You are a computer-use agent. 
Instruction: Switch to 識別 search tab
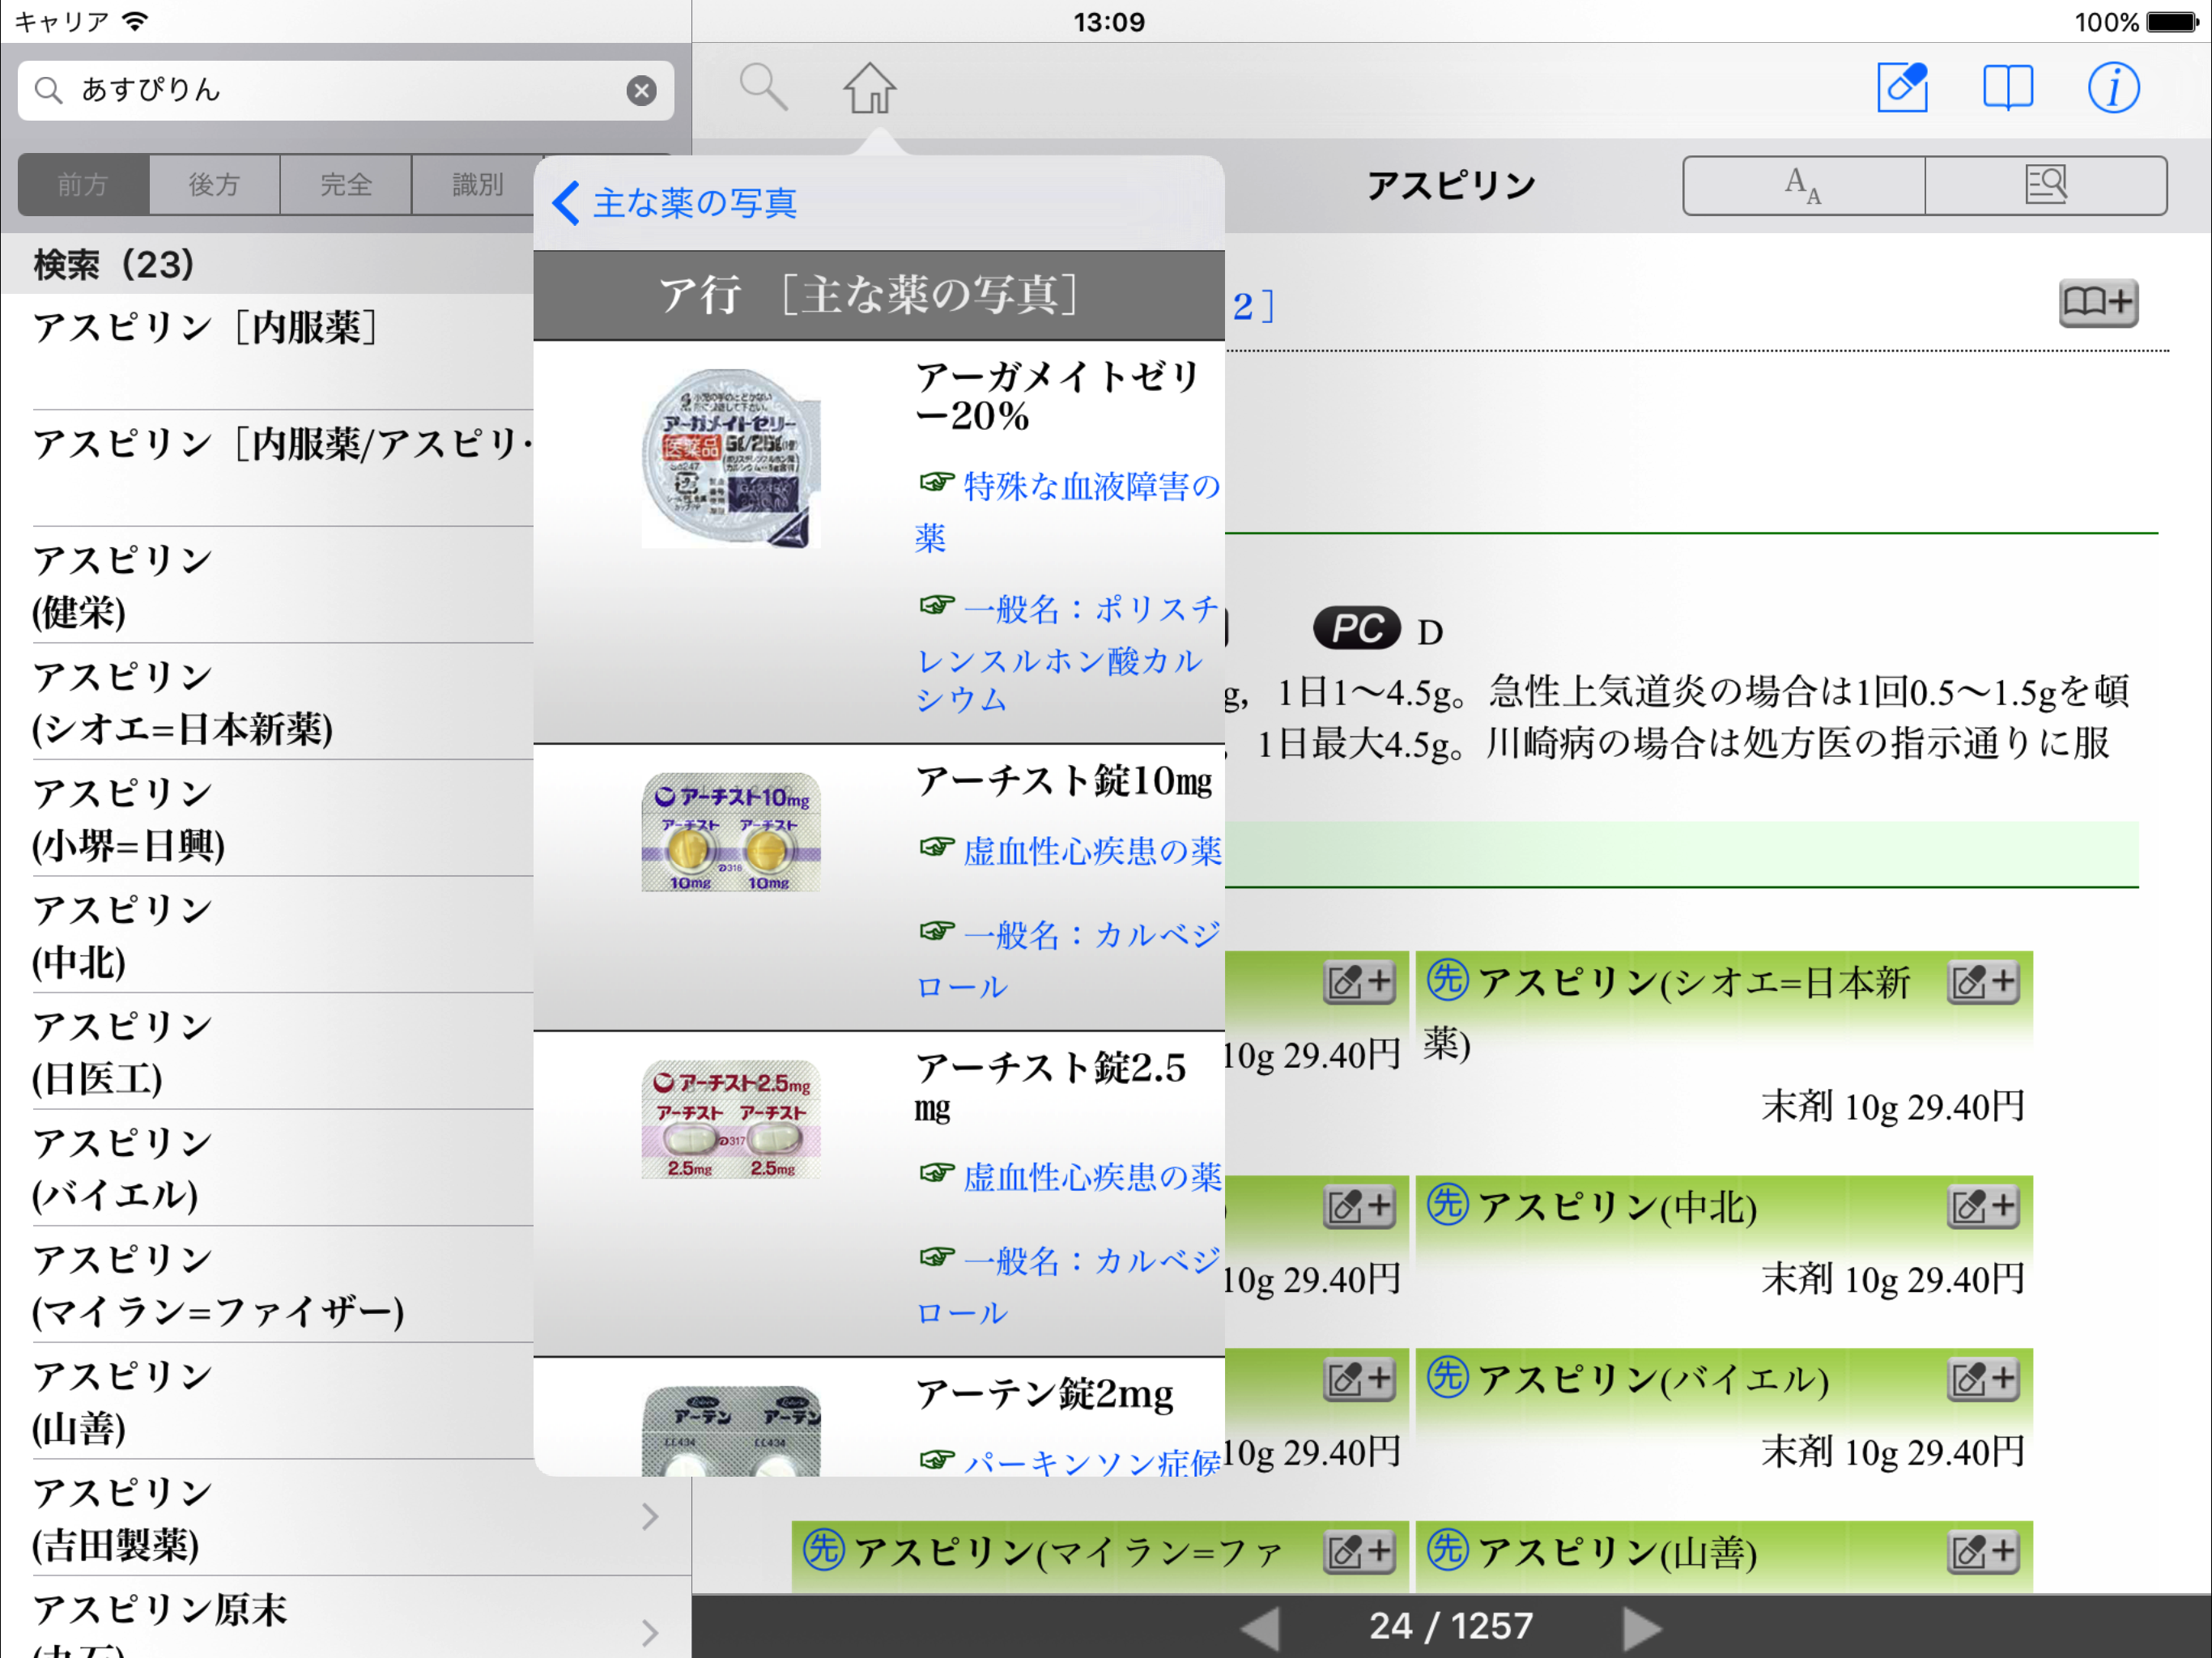click(x=477, y=185)
